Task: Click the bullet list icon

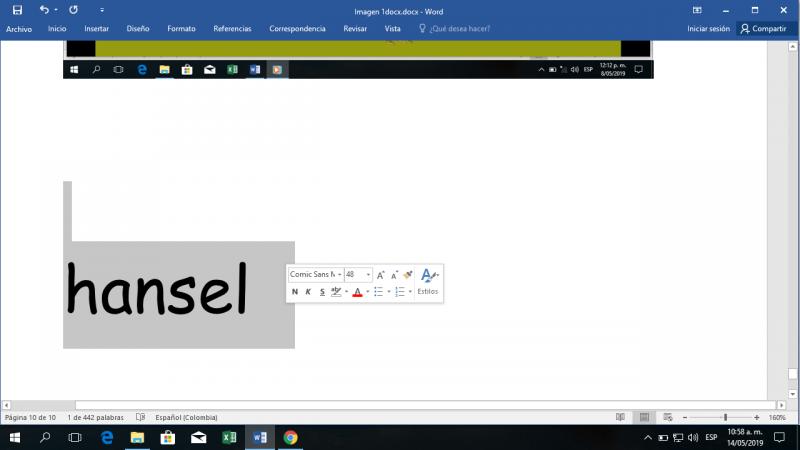Action: [x=379, y=292]
